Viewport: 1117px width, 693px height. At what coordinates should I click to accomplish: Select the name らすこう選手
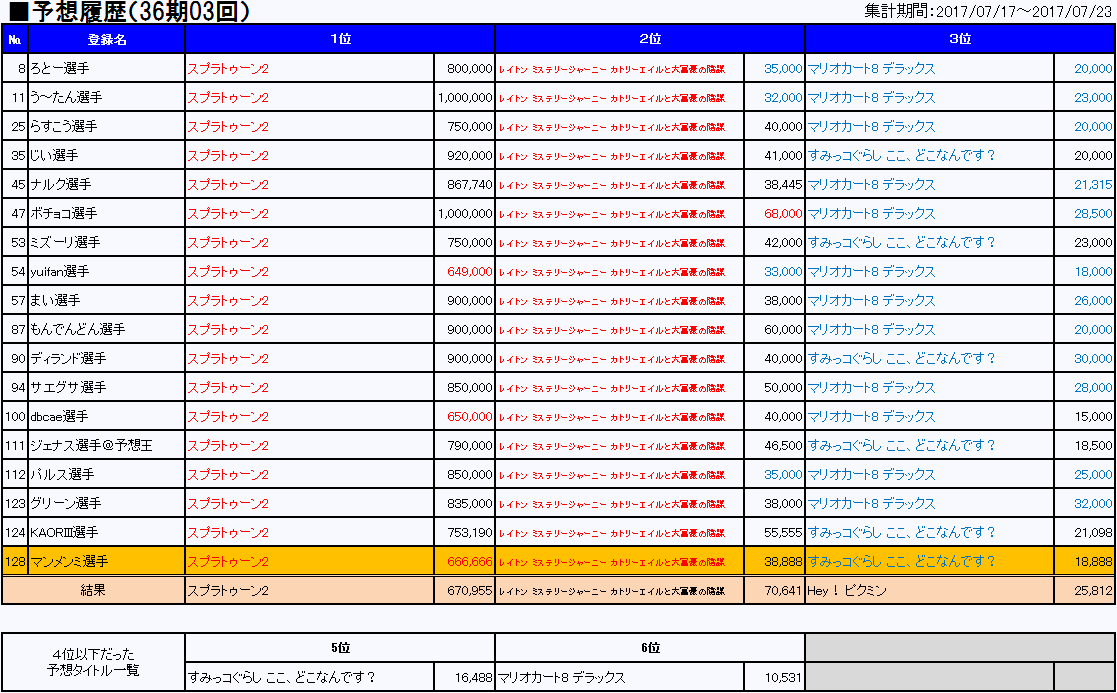(63, 127)
